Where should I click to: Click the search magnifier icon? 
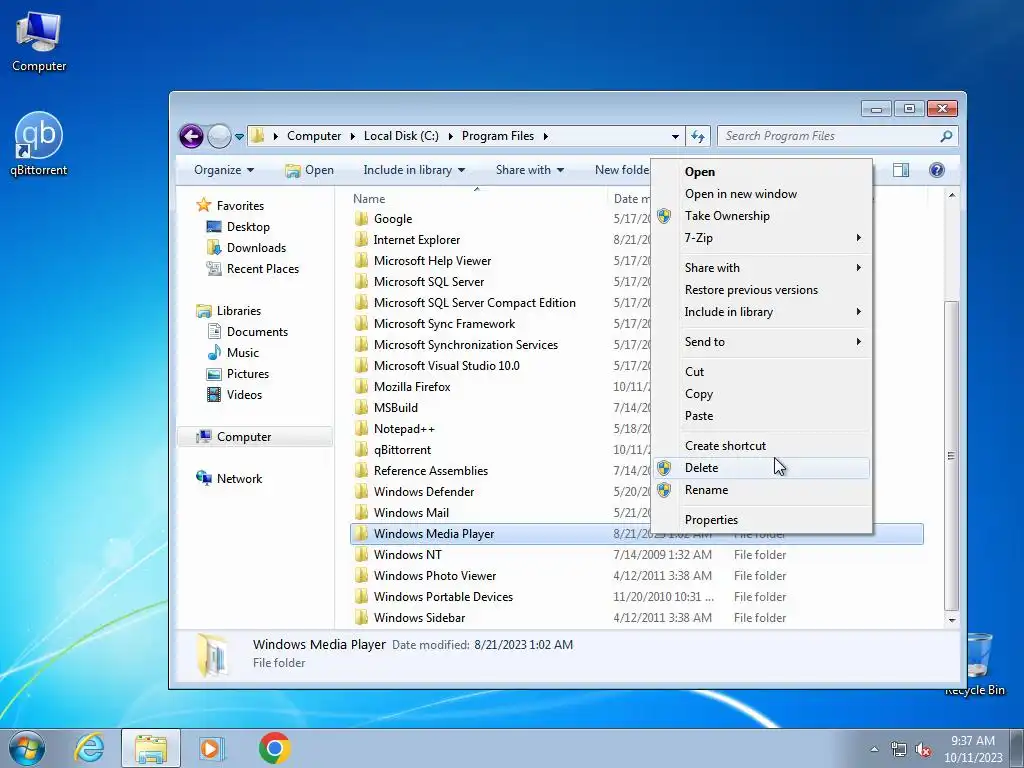coord(946,136)
